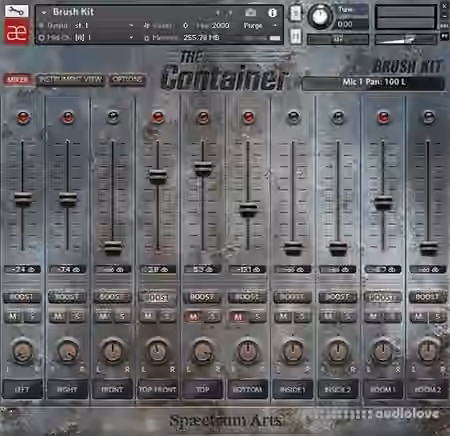The width and height of the screenshot is (450, 436).
Task: Solo the ROOM 2 channel with S
Action: 438,316
